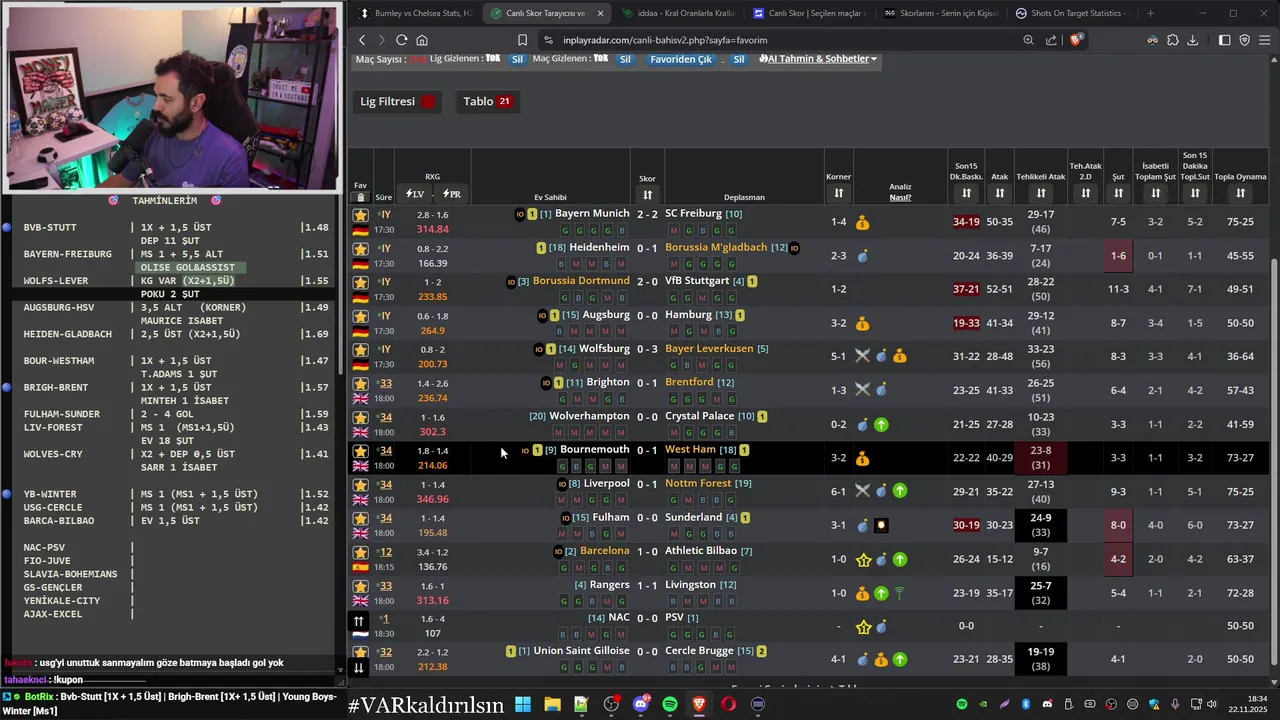Sort by Topla Oynama column arrows

pos(1240,193)
